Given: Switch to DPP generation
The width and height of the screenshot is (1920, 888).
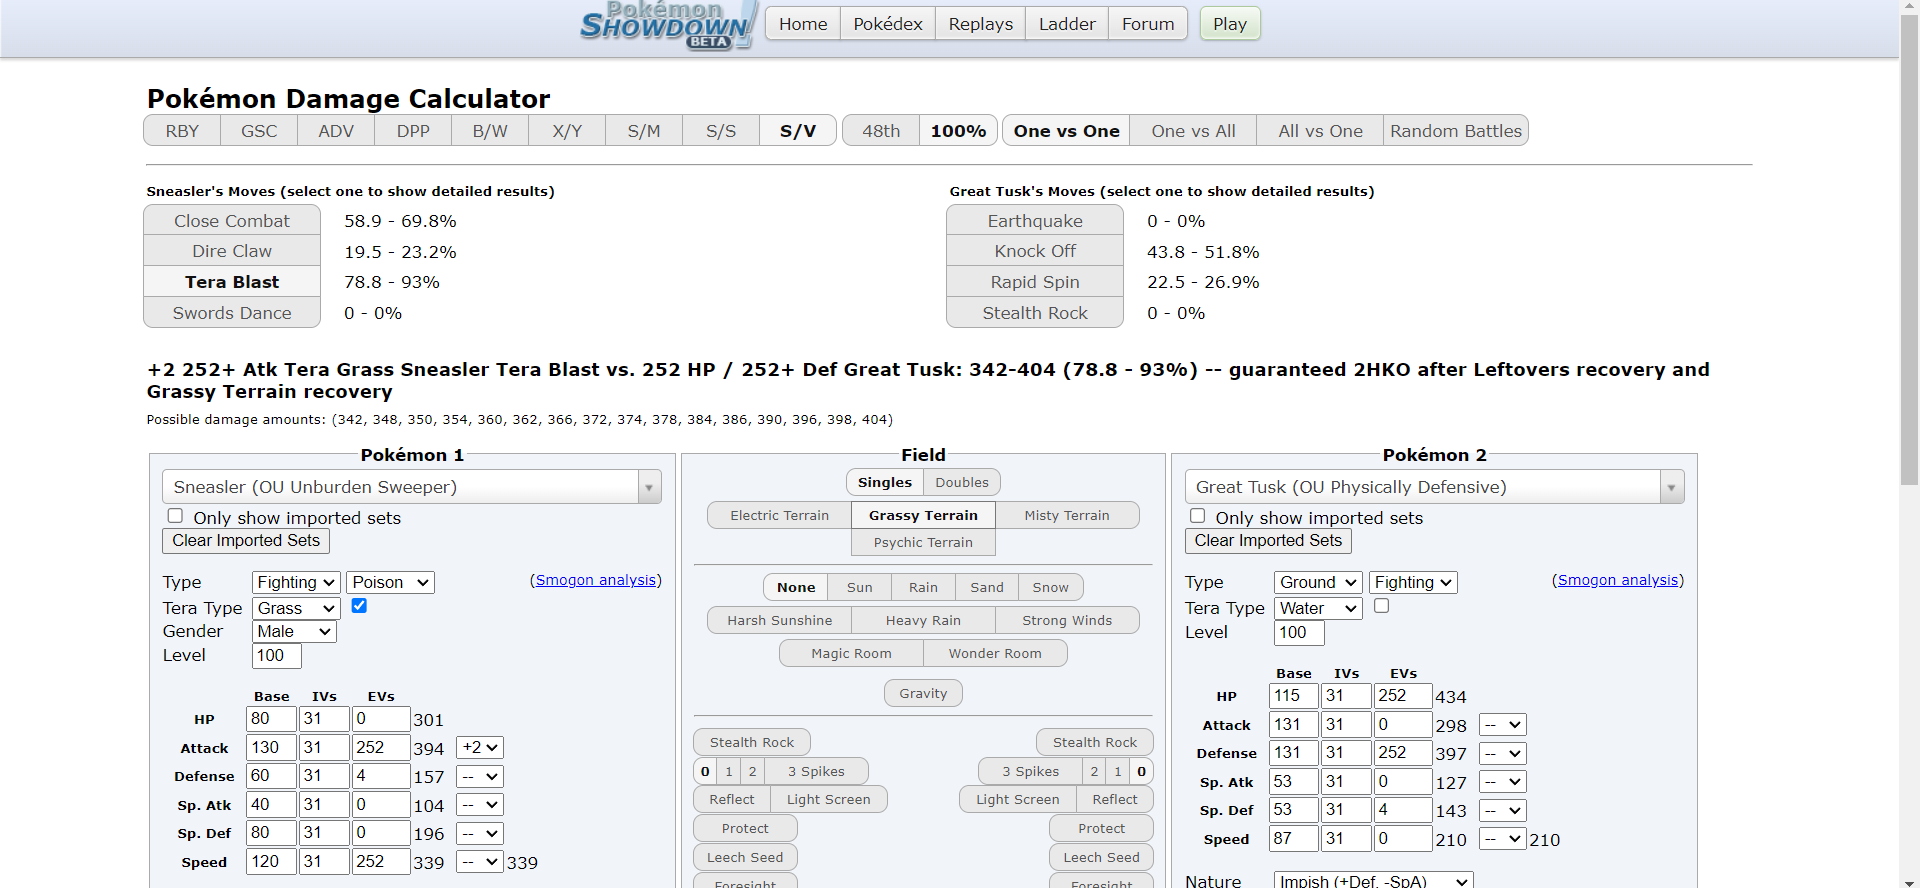Looking at the screenshot, I should pos(413,131).
